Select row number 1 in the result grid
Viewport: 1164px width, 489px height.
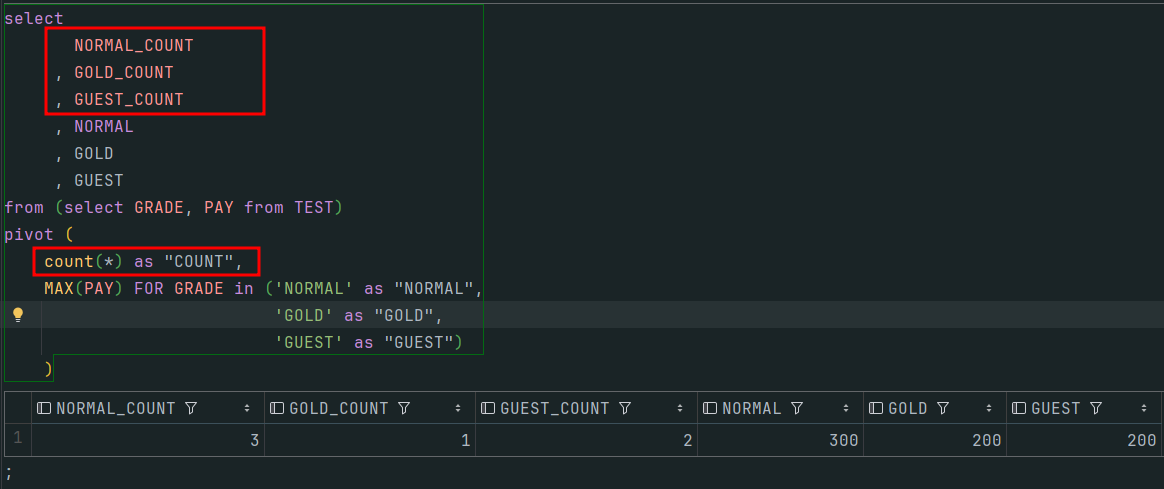click(x=17, y=439)
